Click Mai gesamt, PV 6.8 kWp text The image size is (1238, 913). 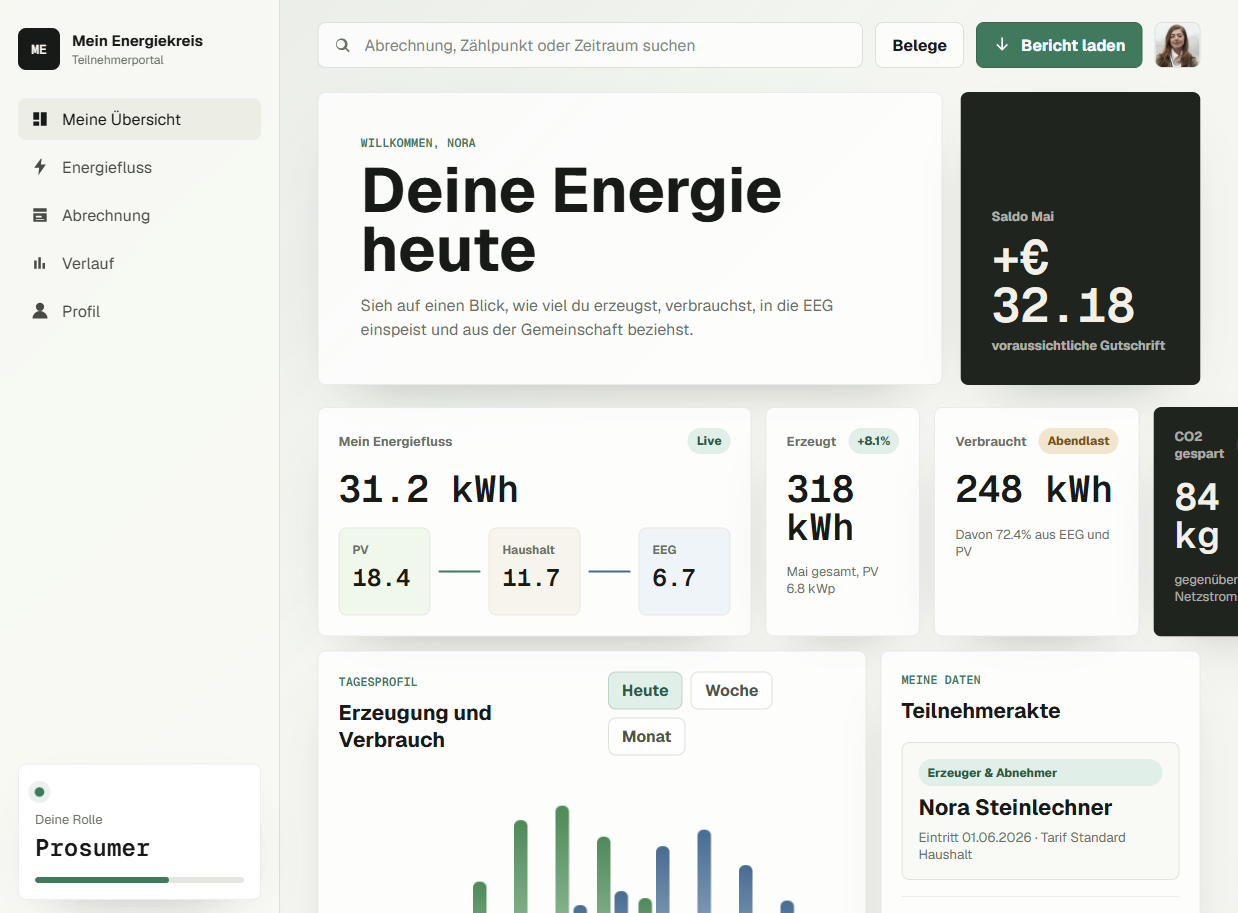pyautogui.click(x=833, y=580)
